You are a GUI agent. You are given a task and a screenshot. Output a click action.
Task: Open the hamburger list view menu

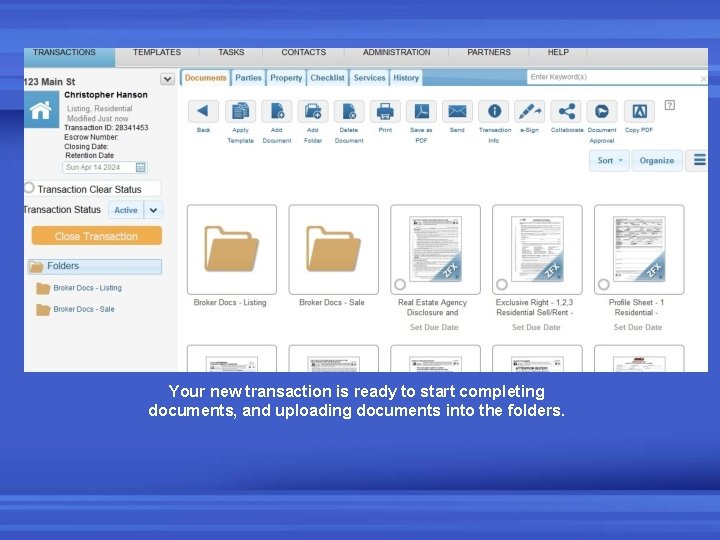tap(698, 160)
